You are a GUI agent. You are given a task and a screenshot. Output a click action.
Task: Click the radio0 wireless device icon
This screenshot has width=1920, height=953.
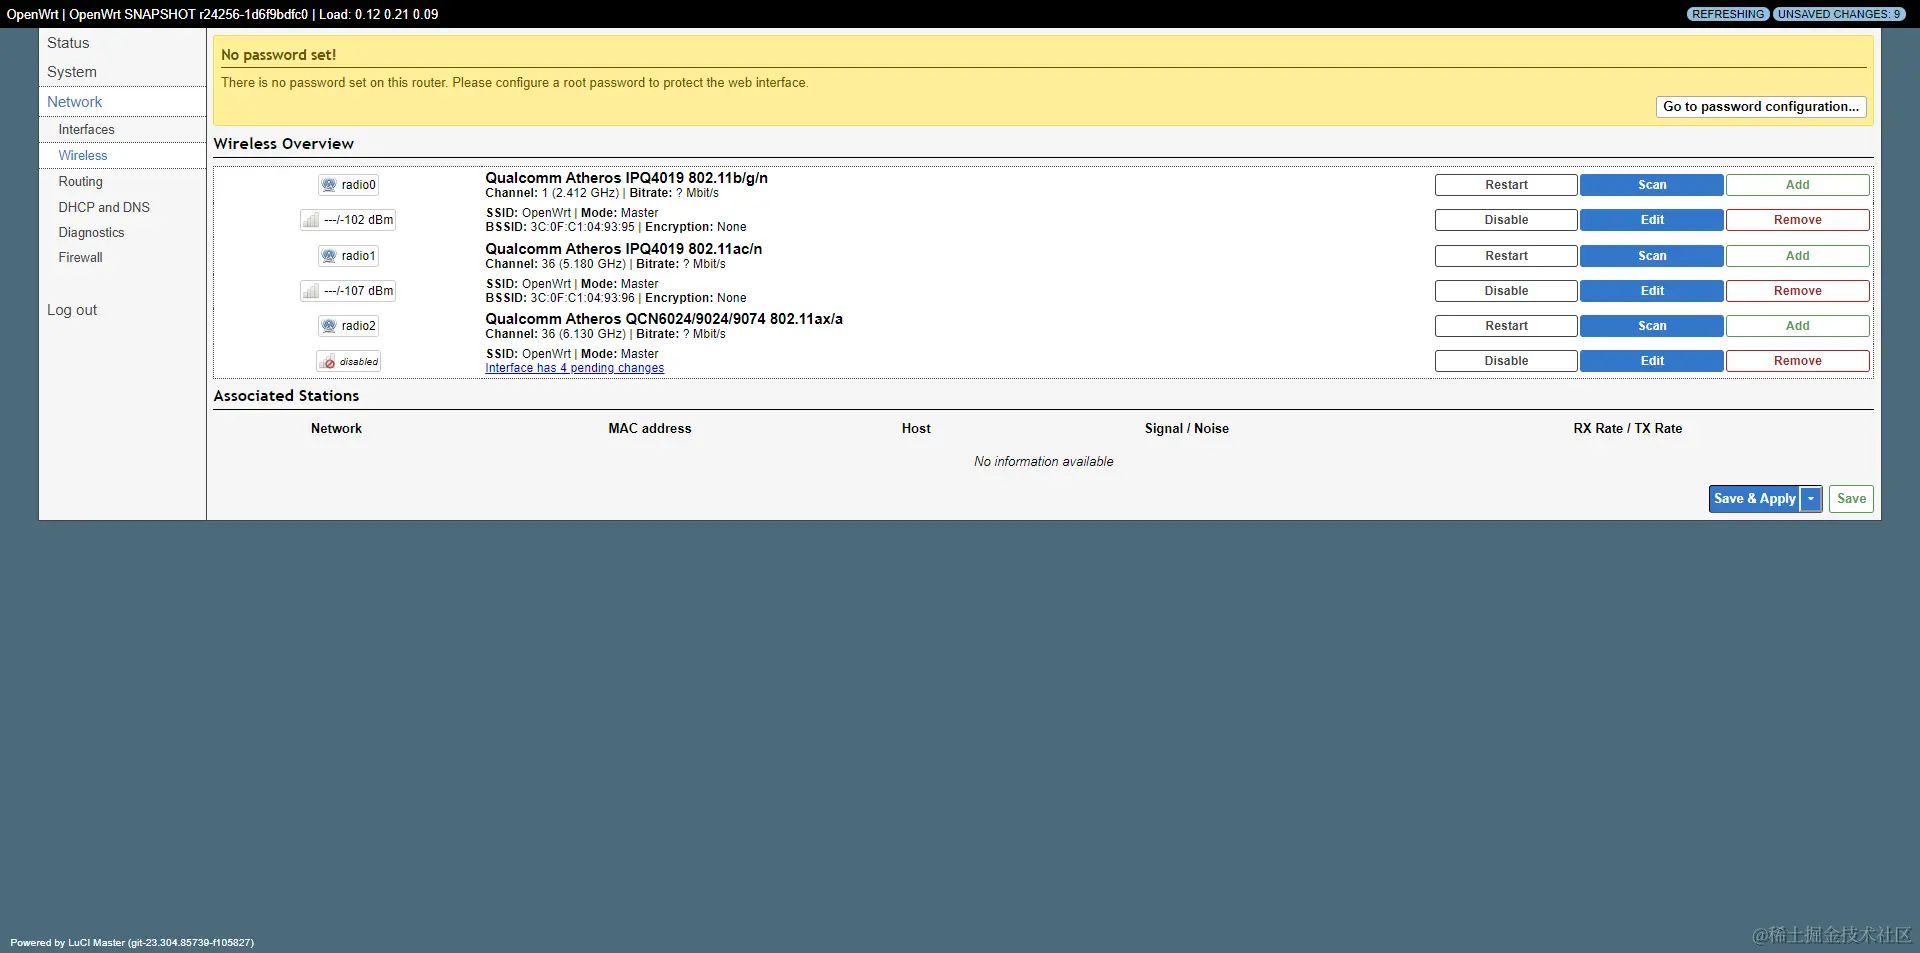pos(329,185)
